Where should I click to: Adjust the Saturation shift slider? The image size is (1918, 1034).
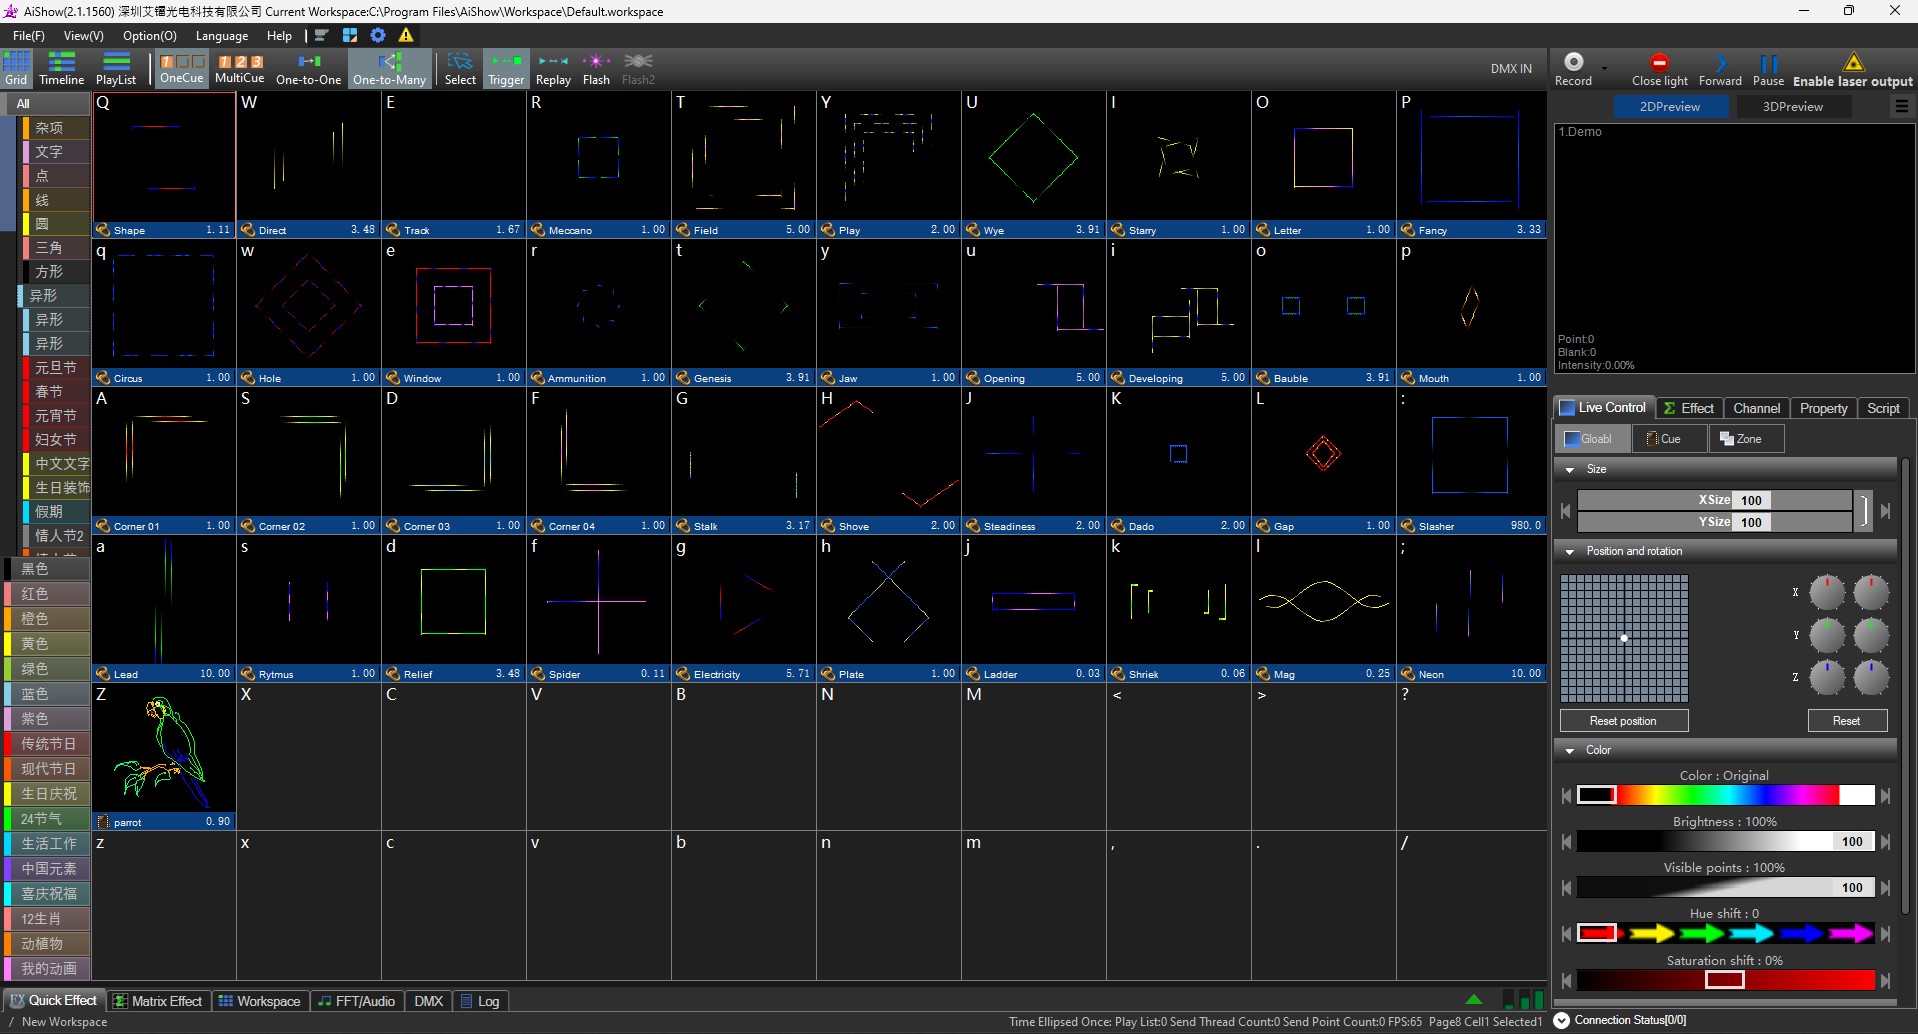(1726, 980)
